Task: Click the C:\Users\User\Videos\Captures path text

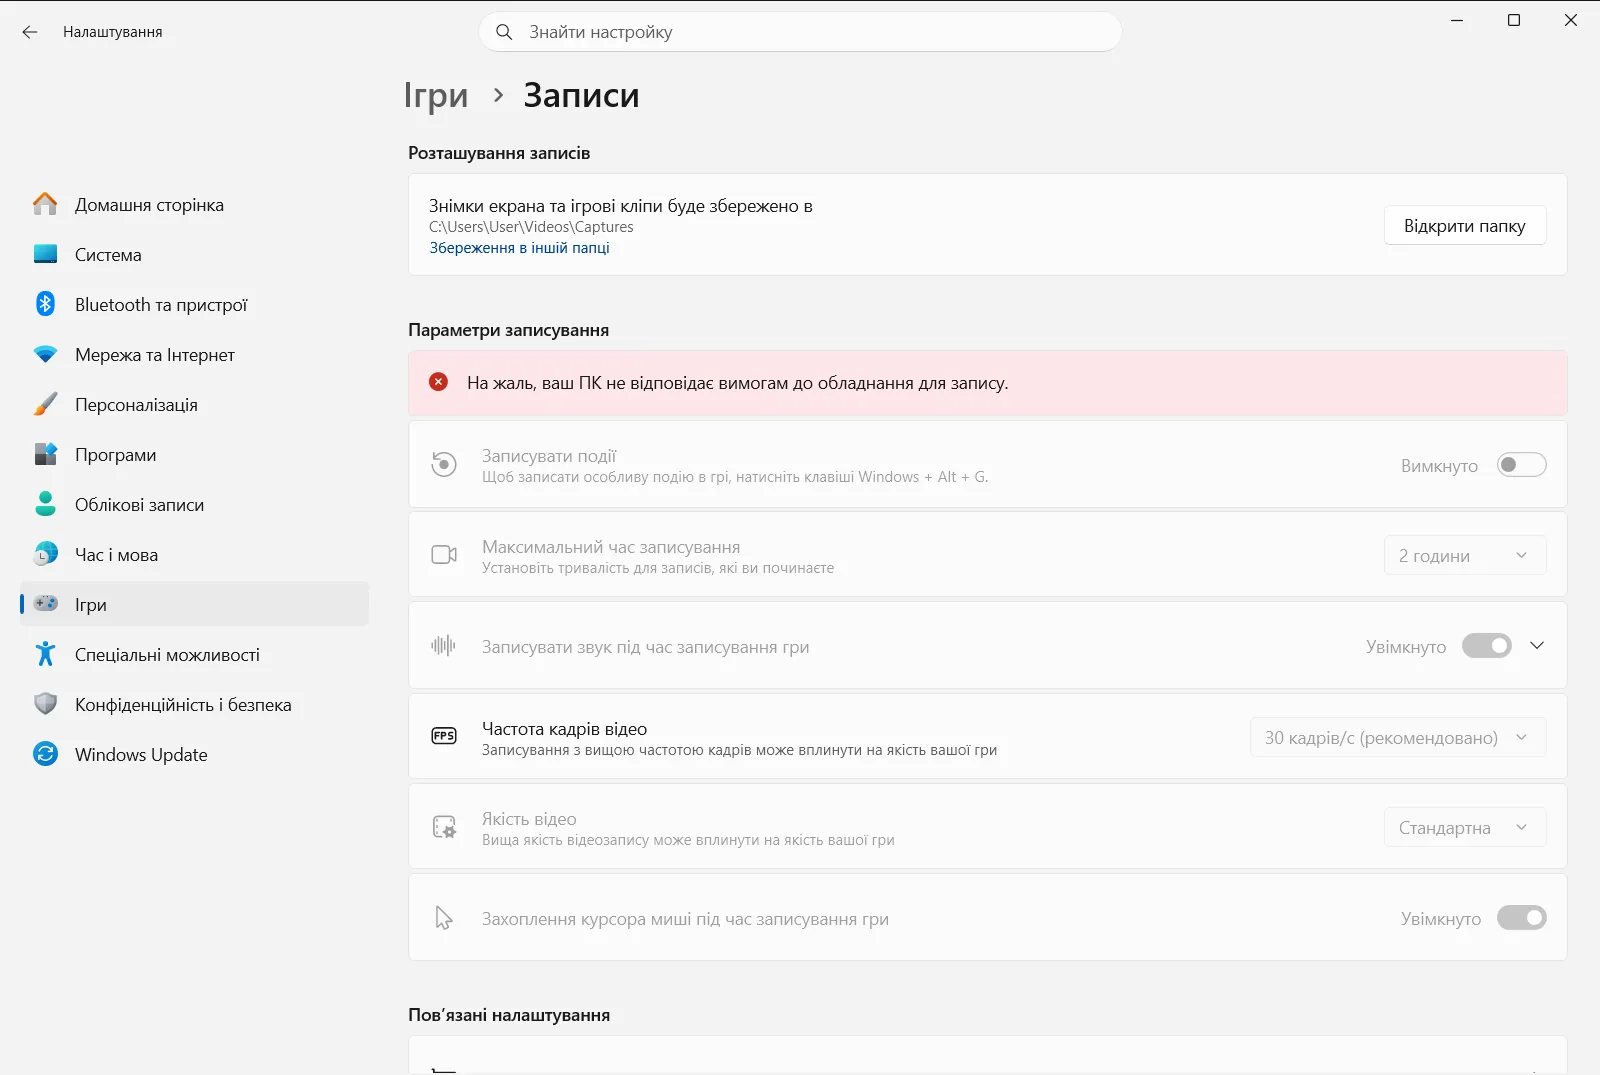Action: coord(531,227)
